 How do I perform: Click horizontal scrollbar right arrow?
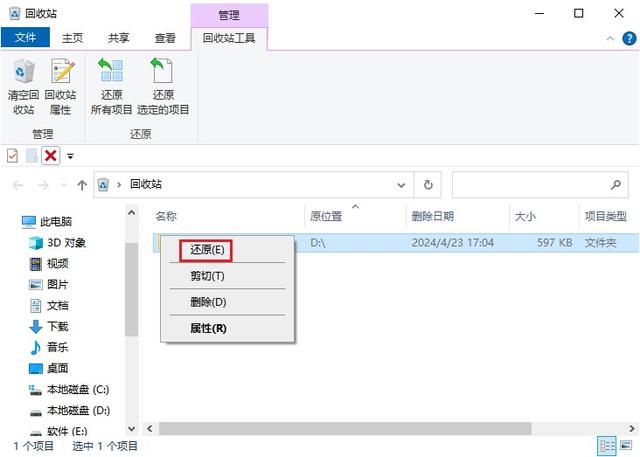[632, 429]
